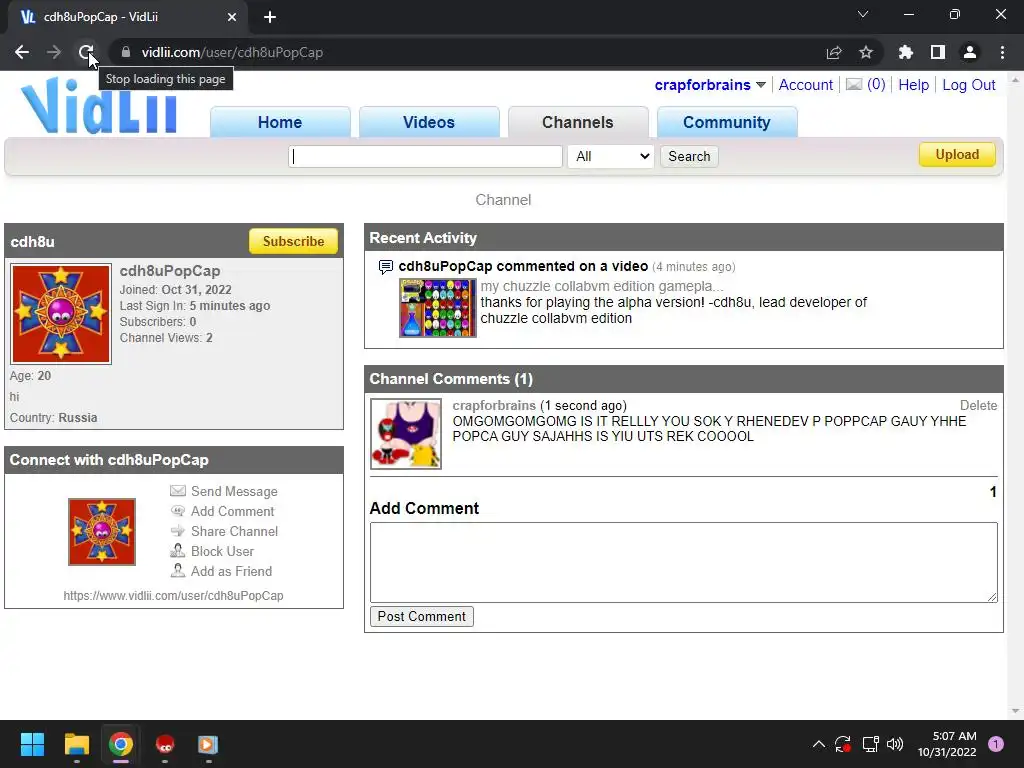Open the media player taskbar icon
Viewport: 1024px width, 768px height.
click(x=208, y=744)
